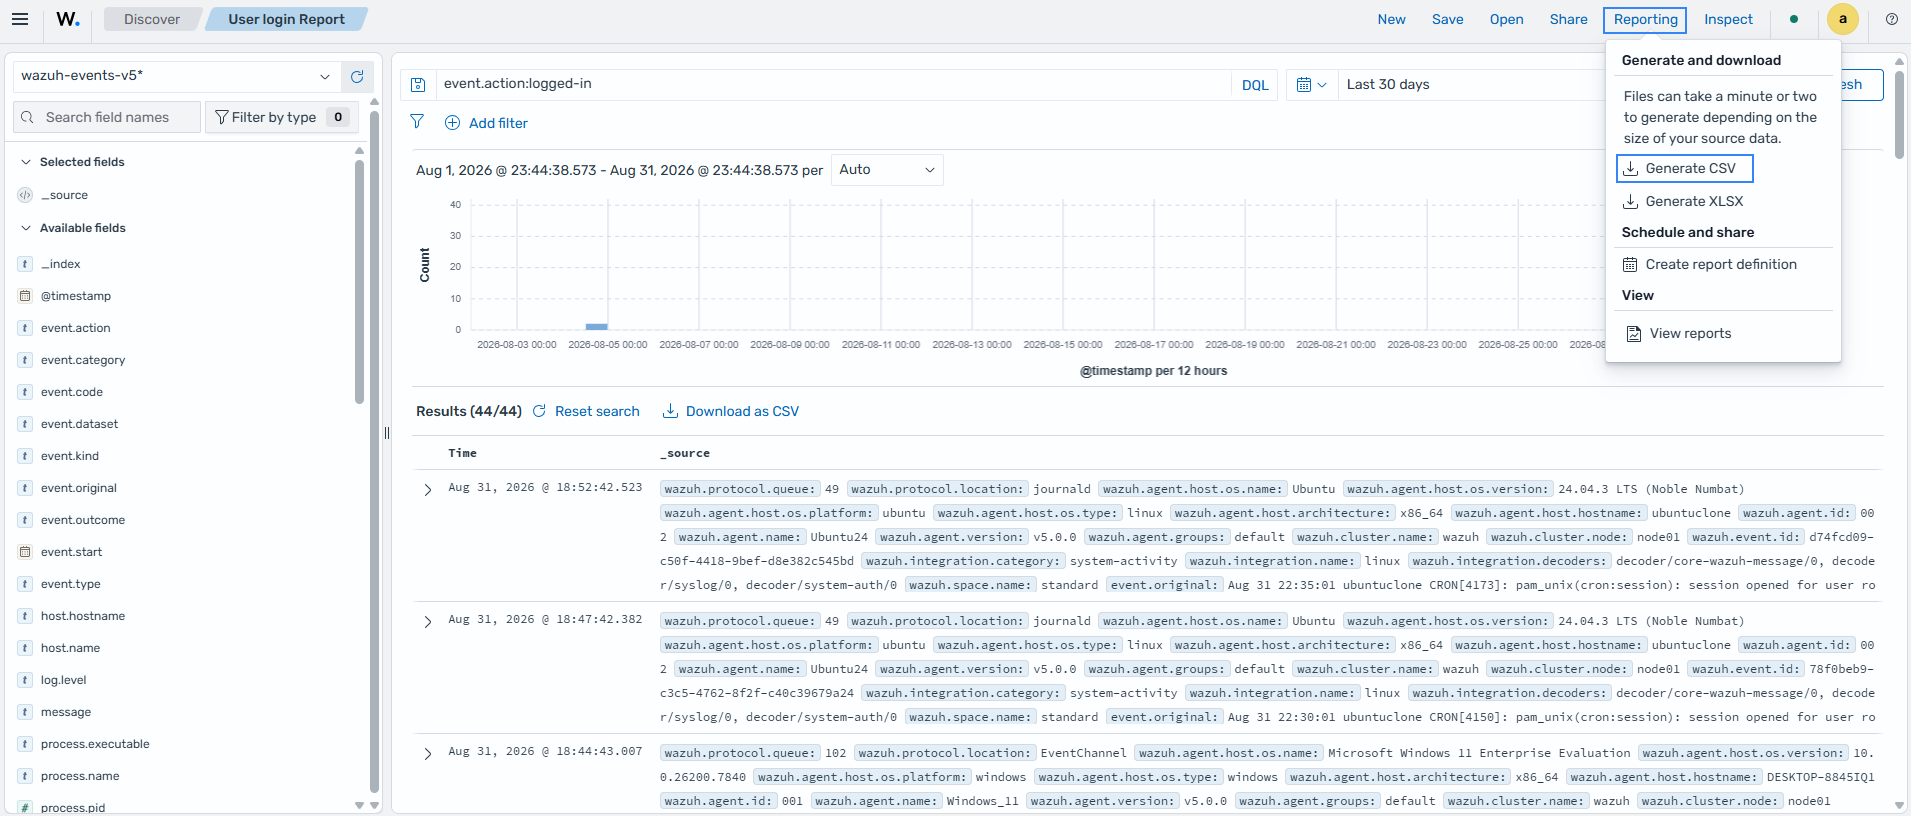Open the help icon in top bar
Viewport: 1911px width, 816px height.
pyautogui.click(x=1891, y=19)
